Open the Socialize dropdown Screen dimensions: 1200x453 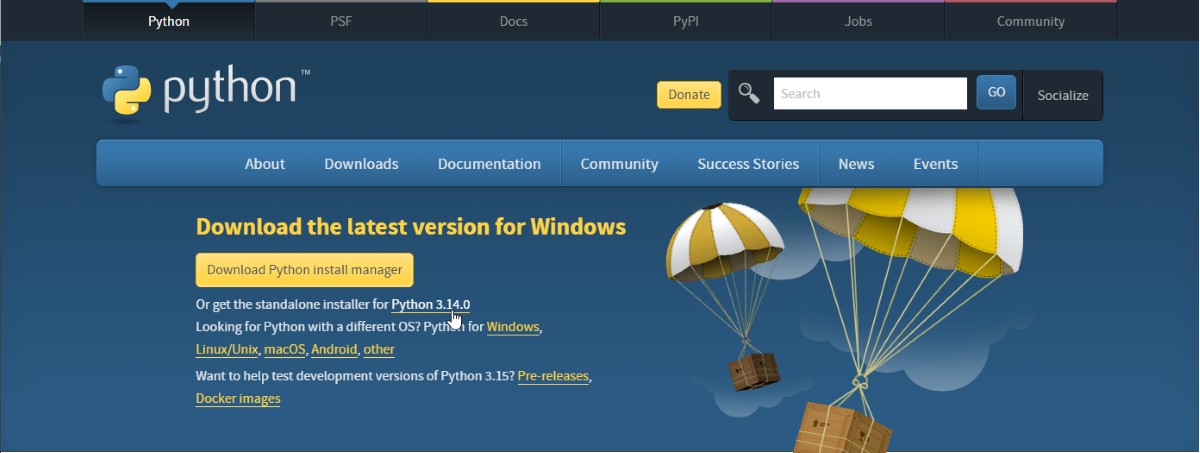pyautogui.click(x=1062, y=95)
